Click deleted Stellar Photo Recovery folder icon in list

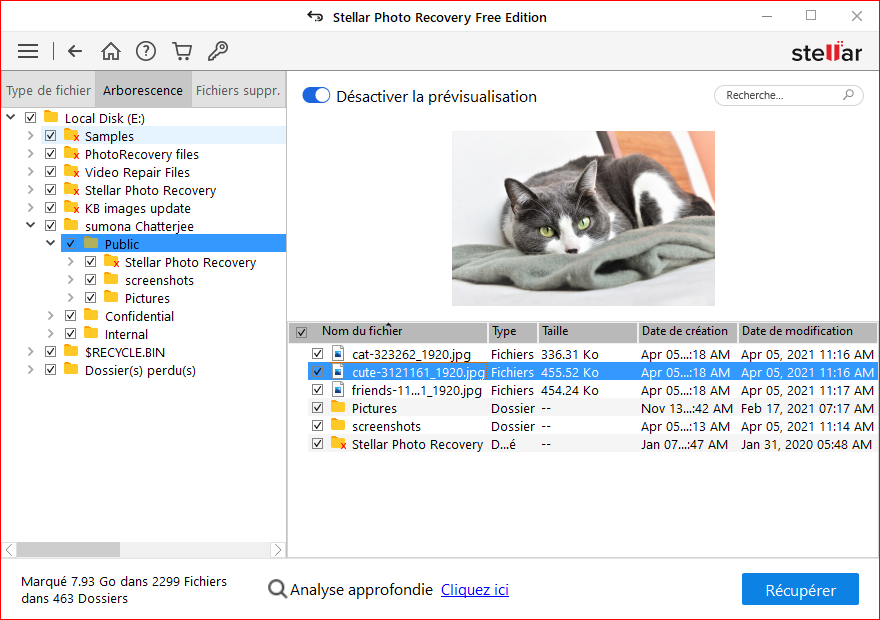(x=338, y=443)
